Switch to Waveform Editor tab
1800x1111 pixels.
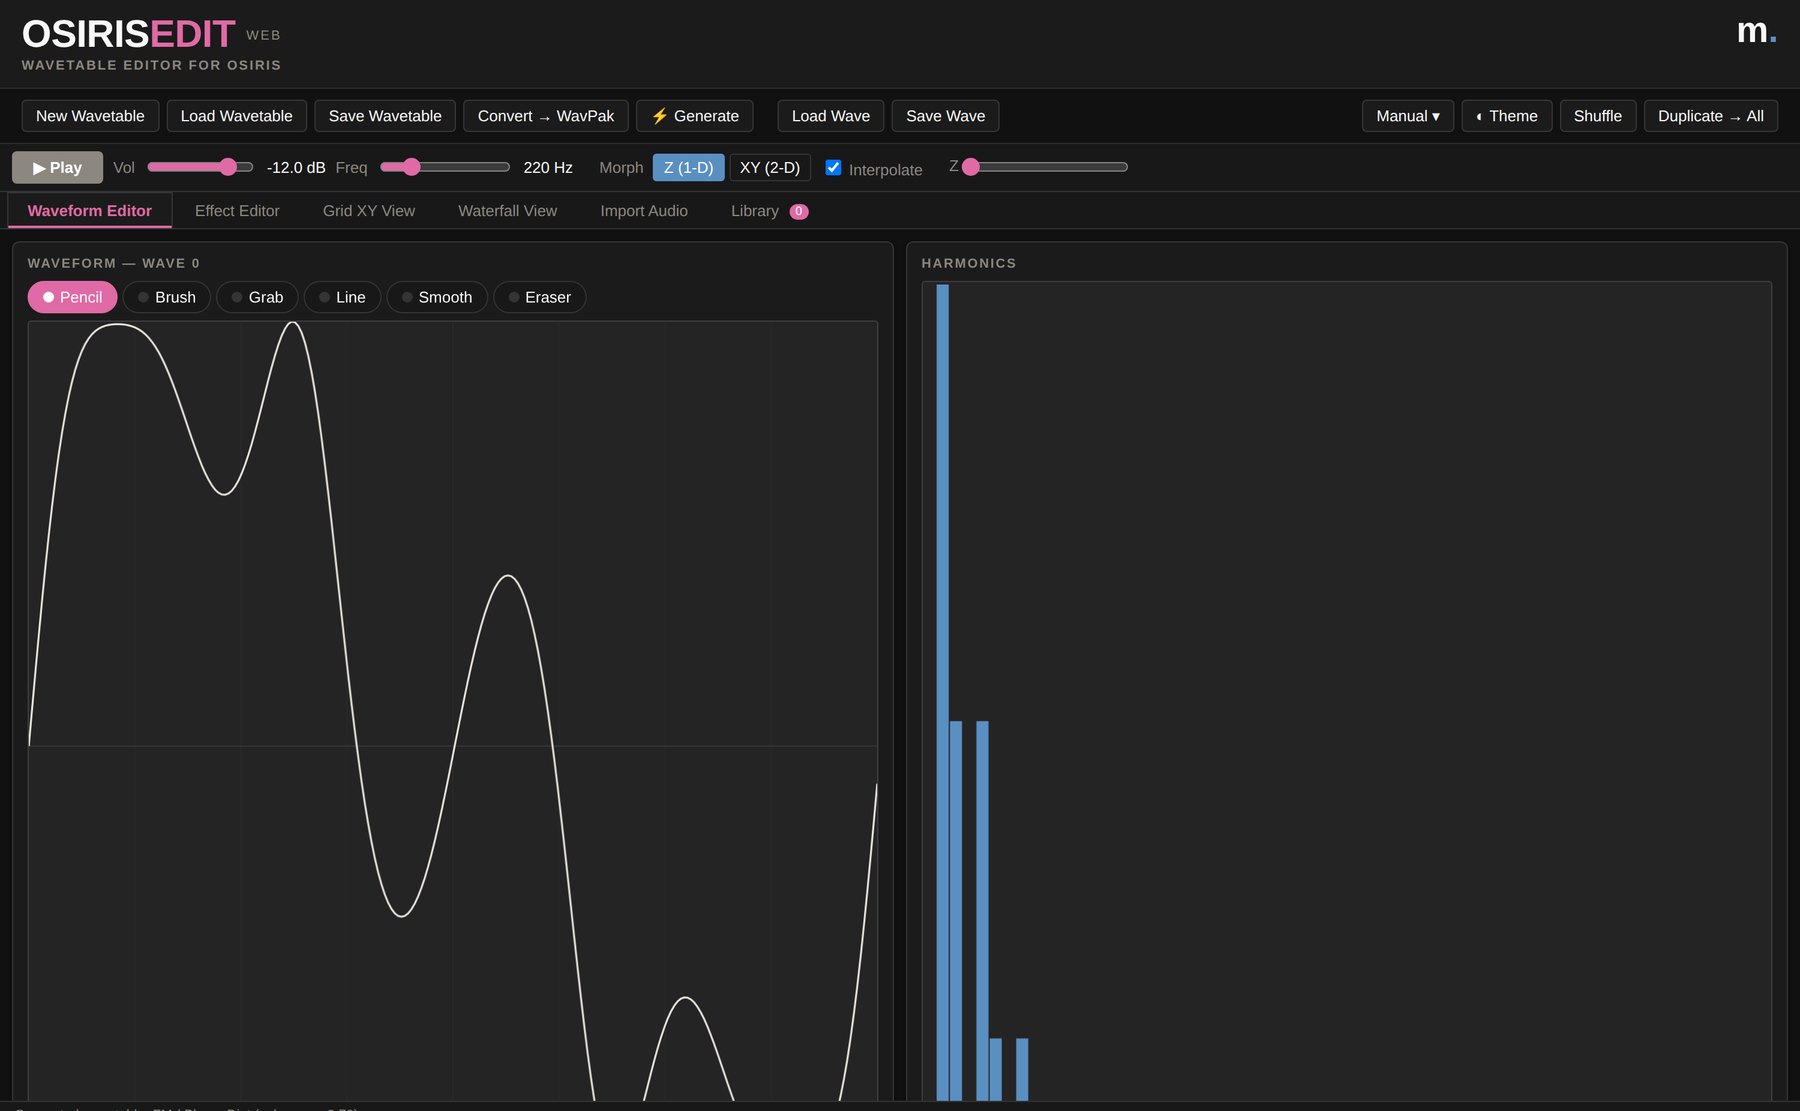coord(90,211)
